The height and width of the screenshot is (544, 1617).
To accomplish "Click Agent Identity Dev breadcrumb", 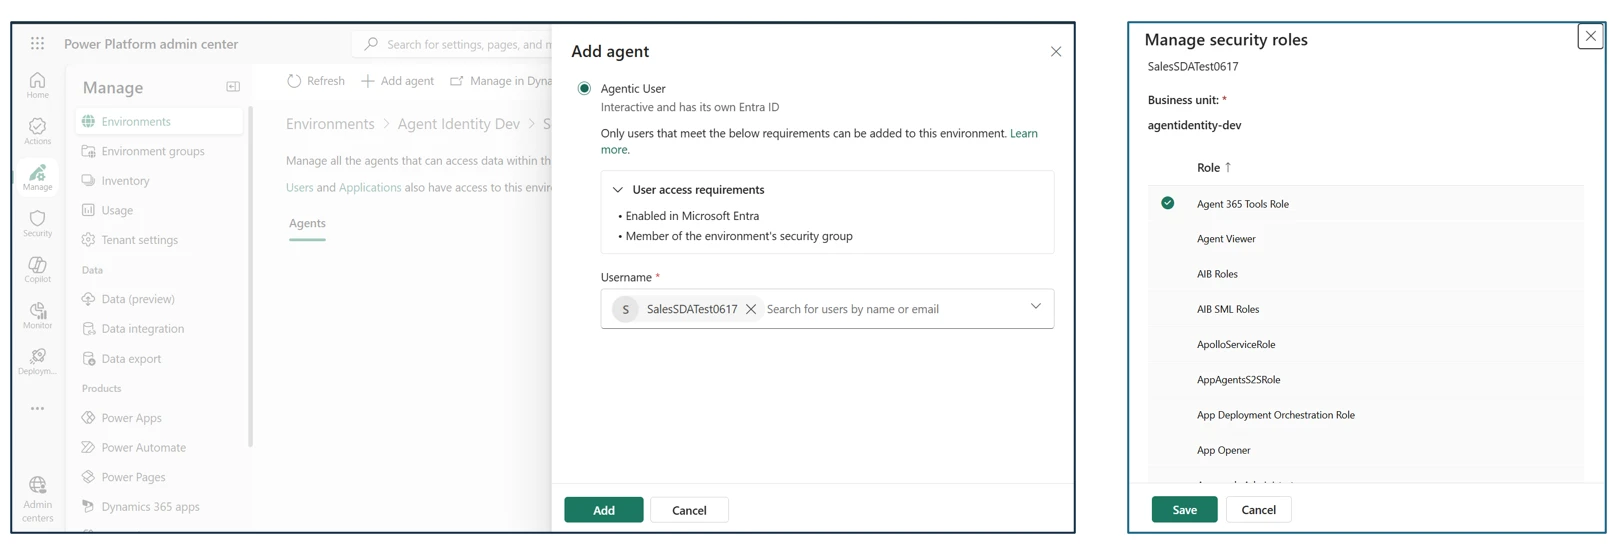I will point(458,124).
